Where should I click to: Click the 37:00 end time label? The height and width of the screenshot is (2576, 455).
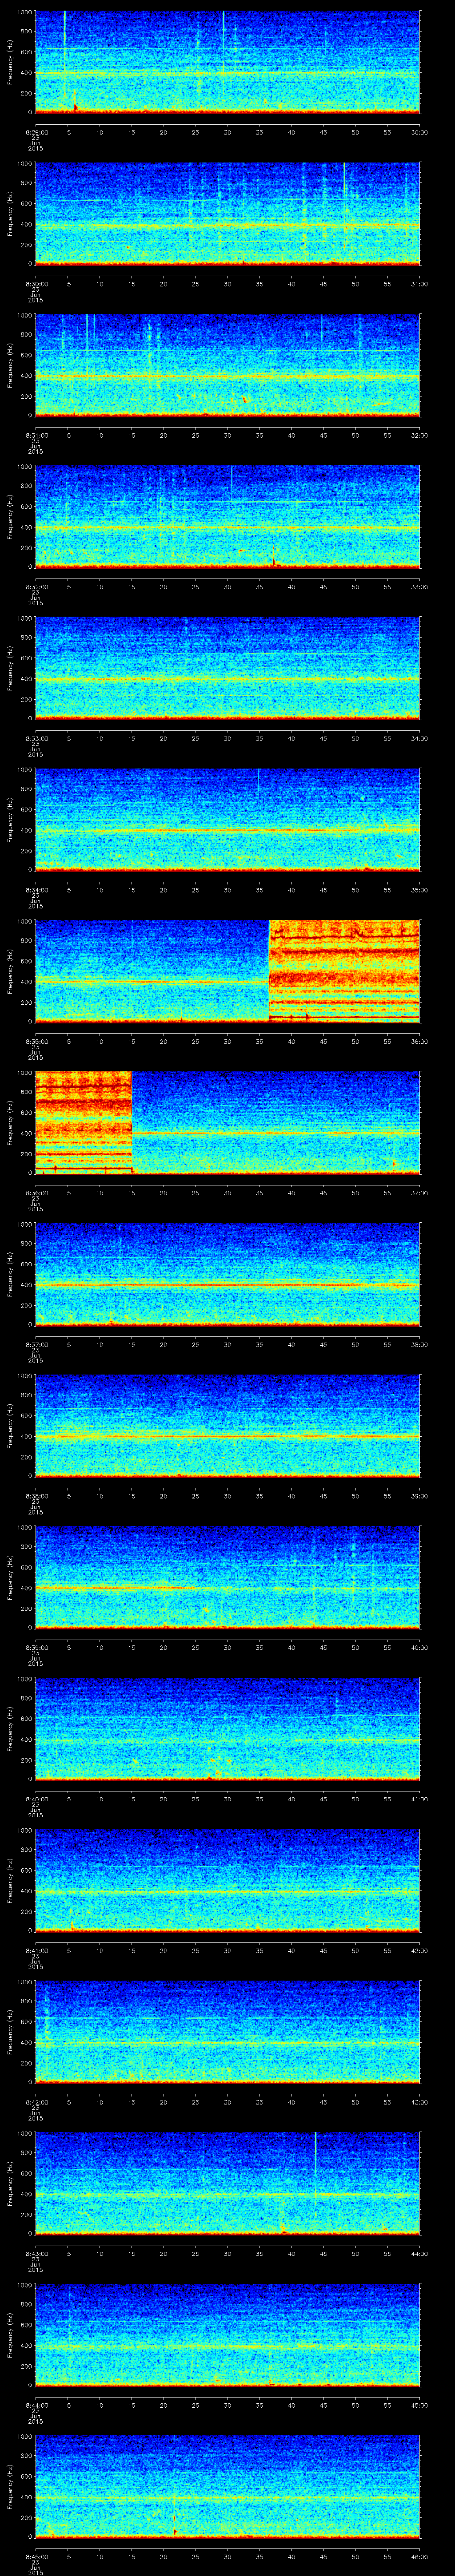419,1192
